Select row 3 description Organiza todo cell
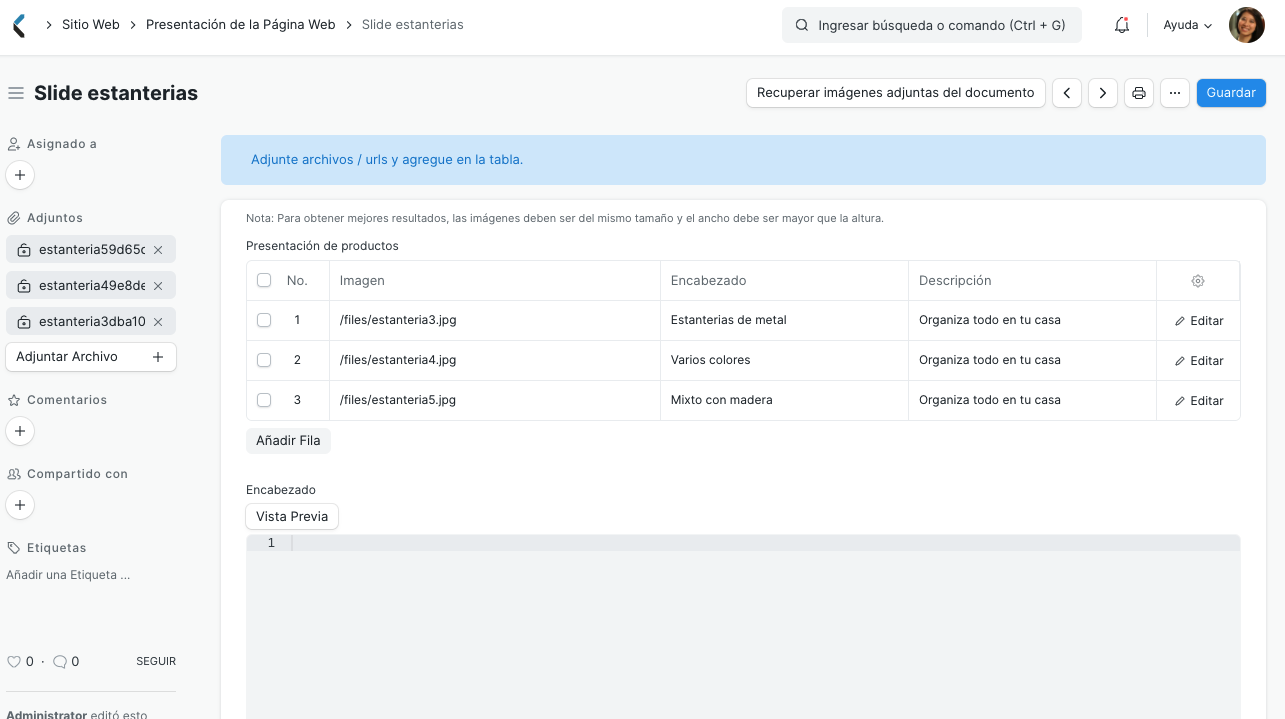 point(1032,400)
